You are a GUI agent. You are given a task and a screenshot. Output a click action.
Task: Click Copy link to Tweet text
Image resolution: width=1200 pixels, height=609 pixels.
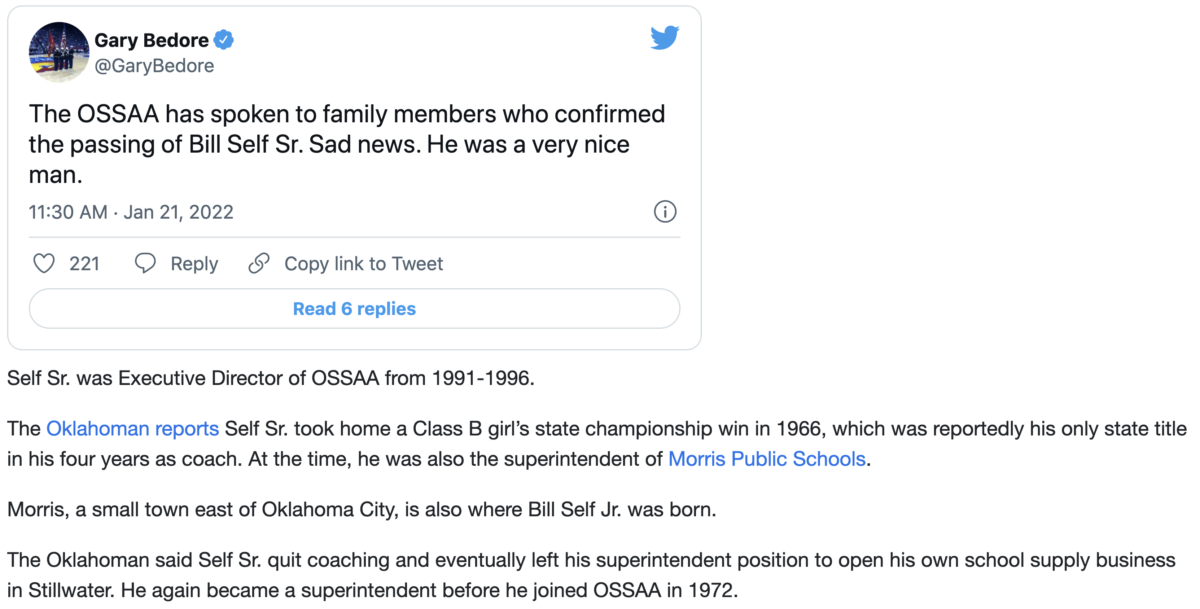click(x=364, y=264)
